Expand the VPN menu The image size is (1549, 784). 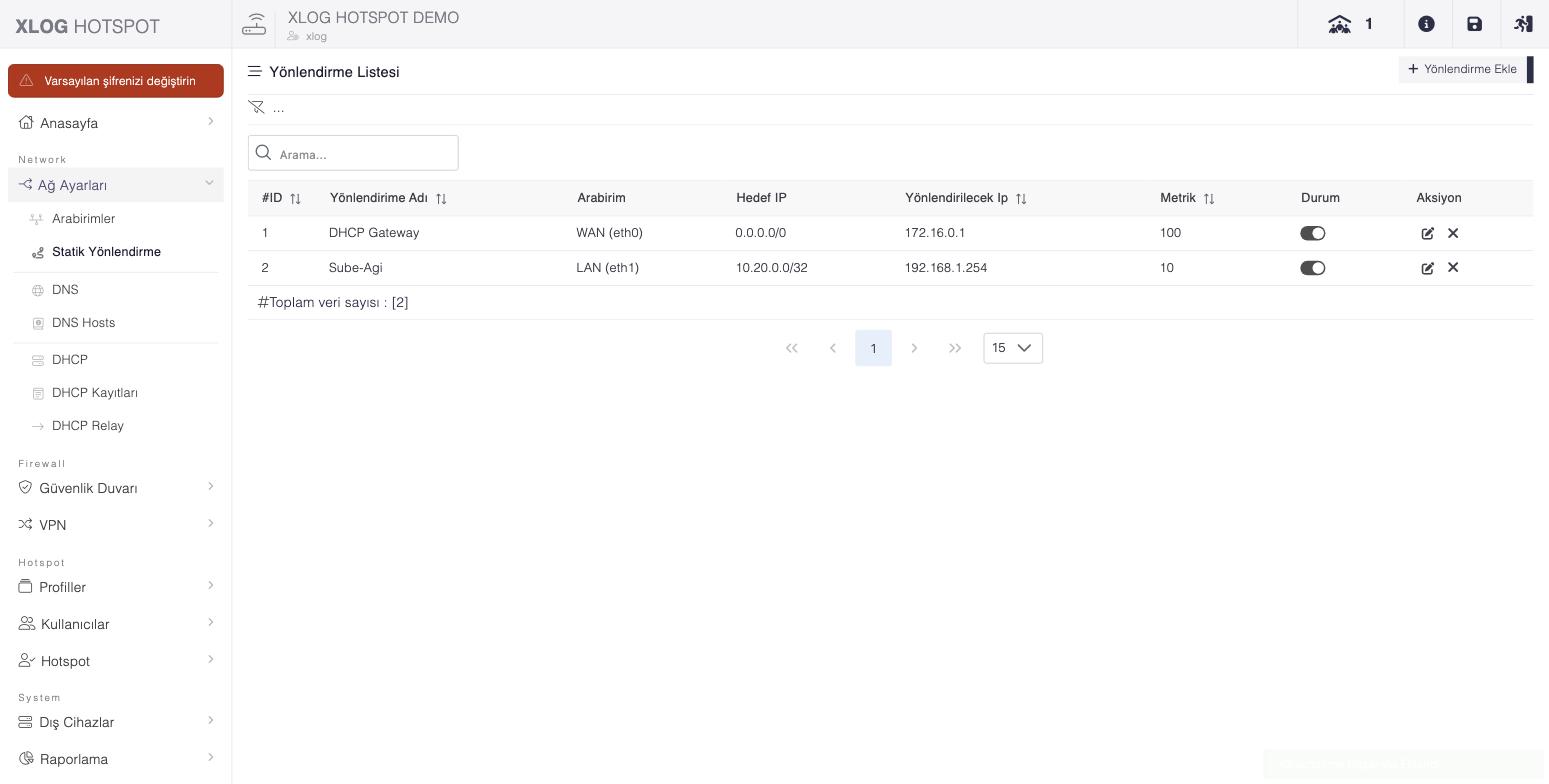(116, 525)
